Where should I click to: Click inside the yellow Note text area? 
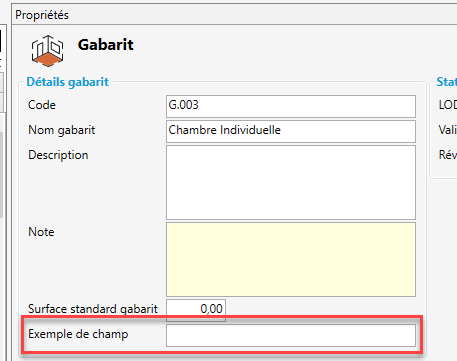(x=291, y=259)
